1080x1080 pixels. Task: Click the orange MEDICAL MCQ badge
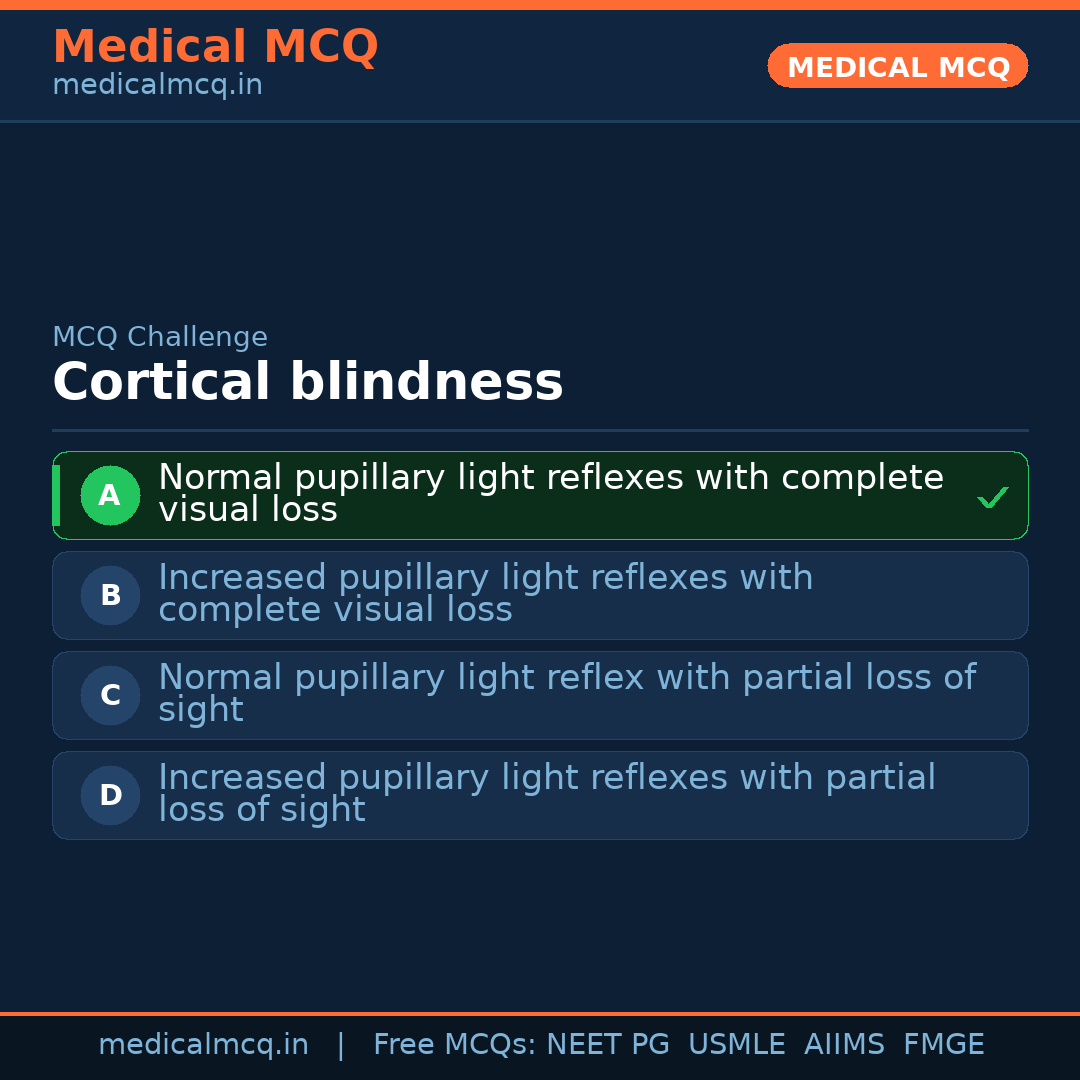click(897, 66)
